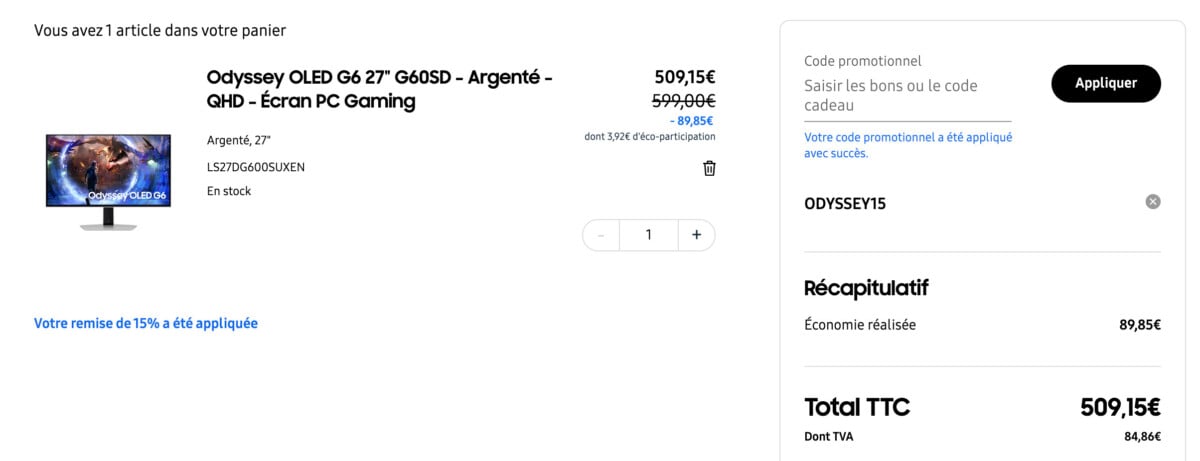Click the blue -89,85€ discount amount
Image resolution: width=1200 pixels, height=461 pixels.
[691, 121]
